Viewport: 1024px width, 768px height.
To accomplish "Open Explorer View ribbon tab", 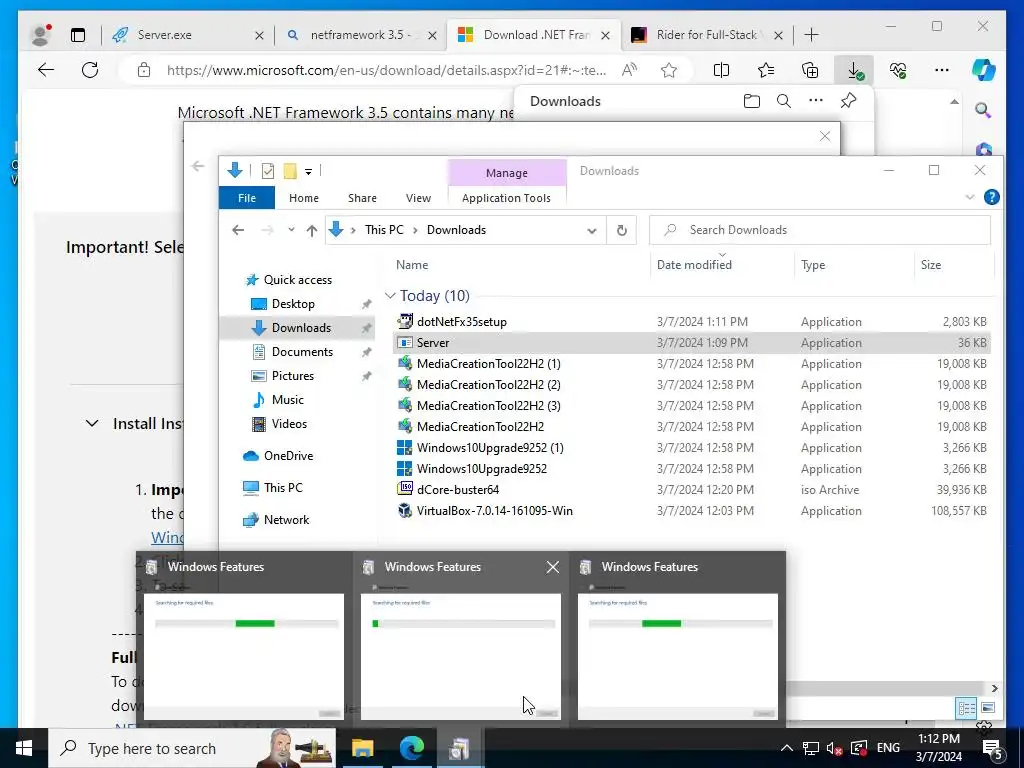I will pos(418,198).
